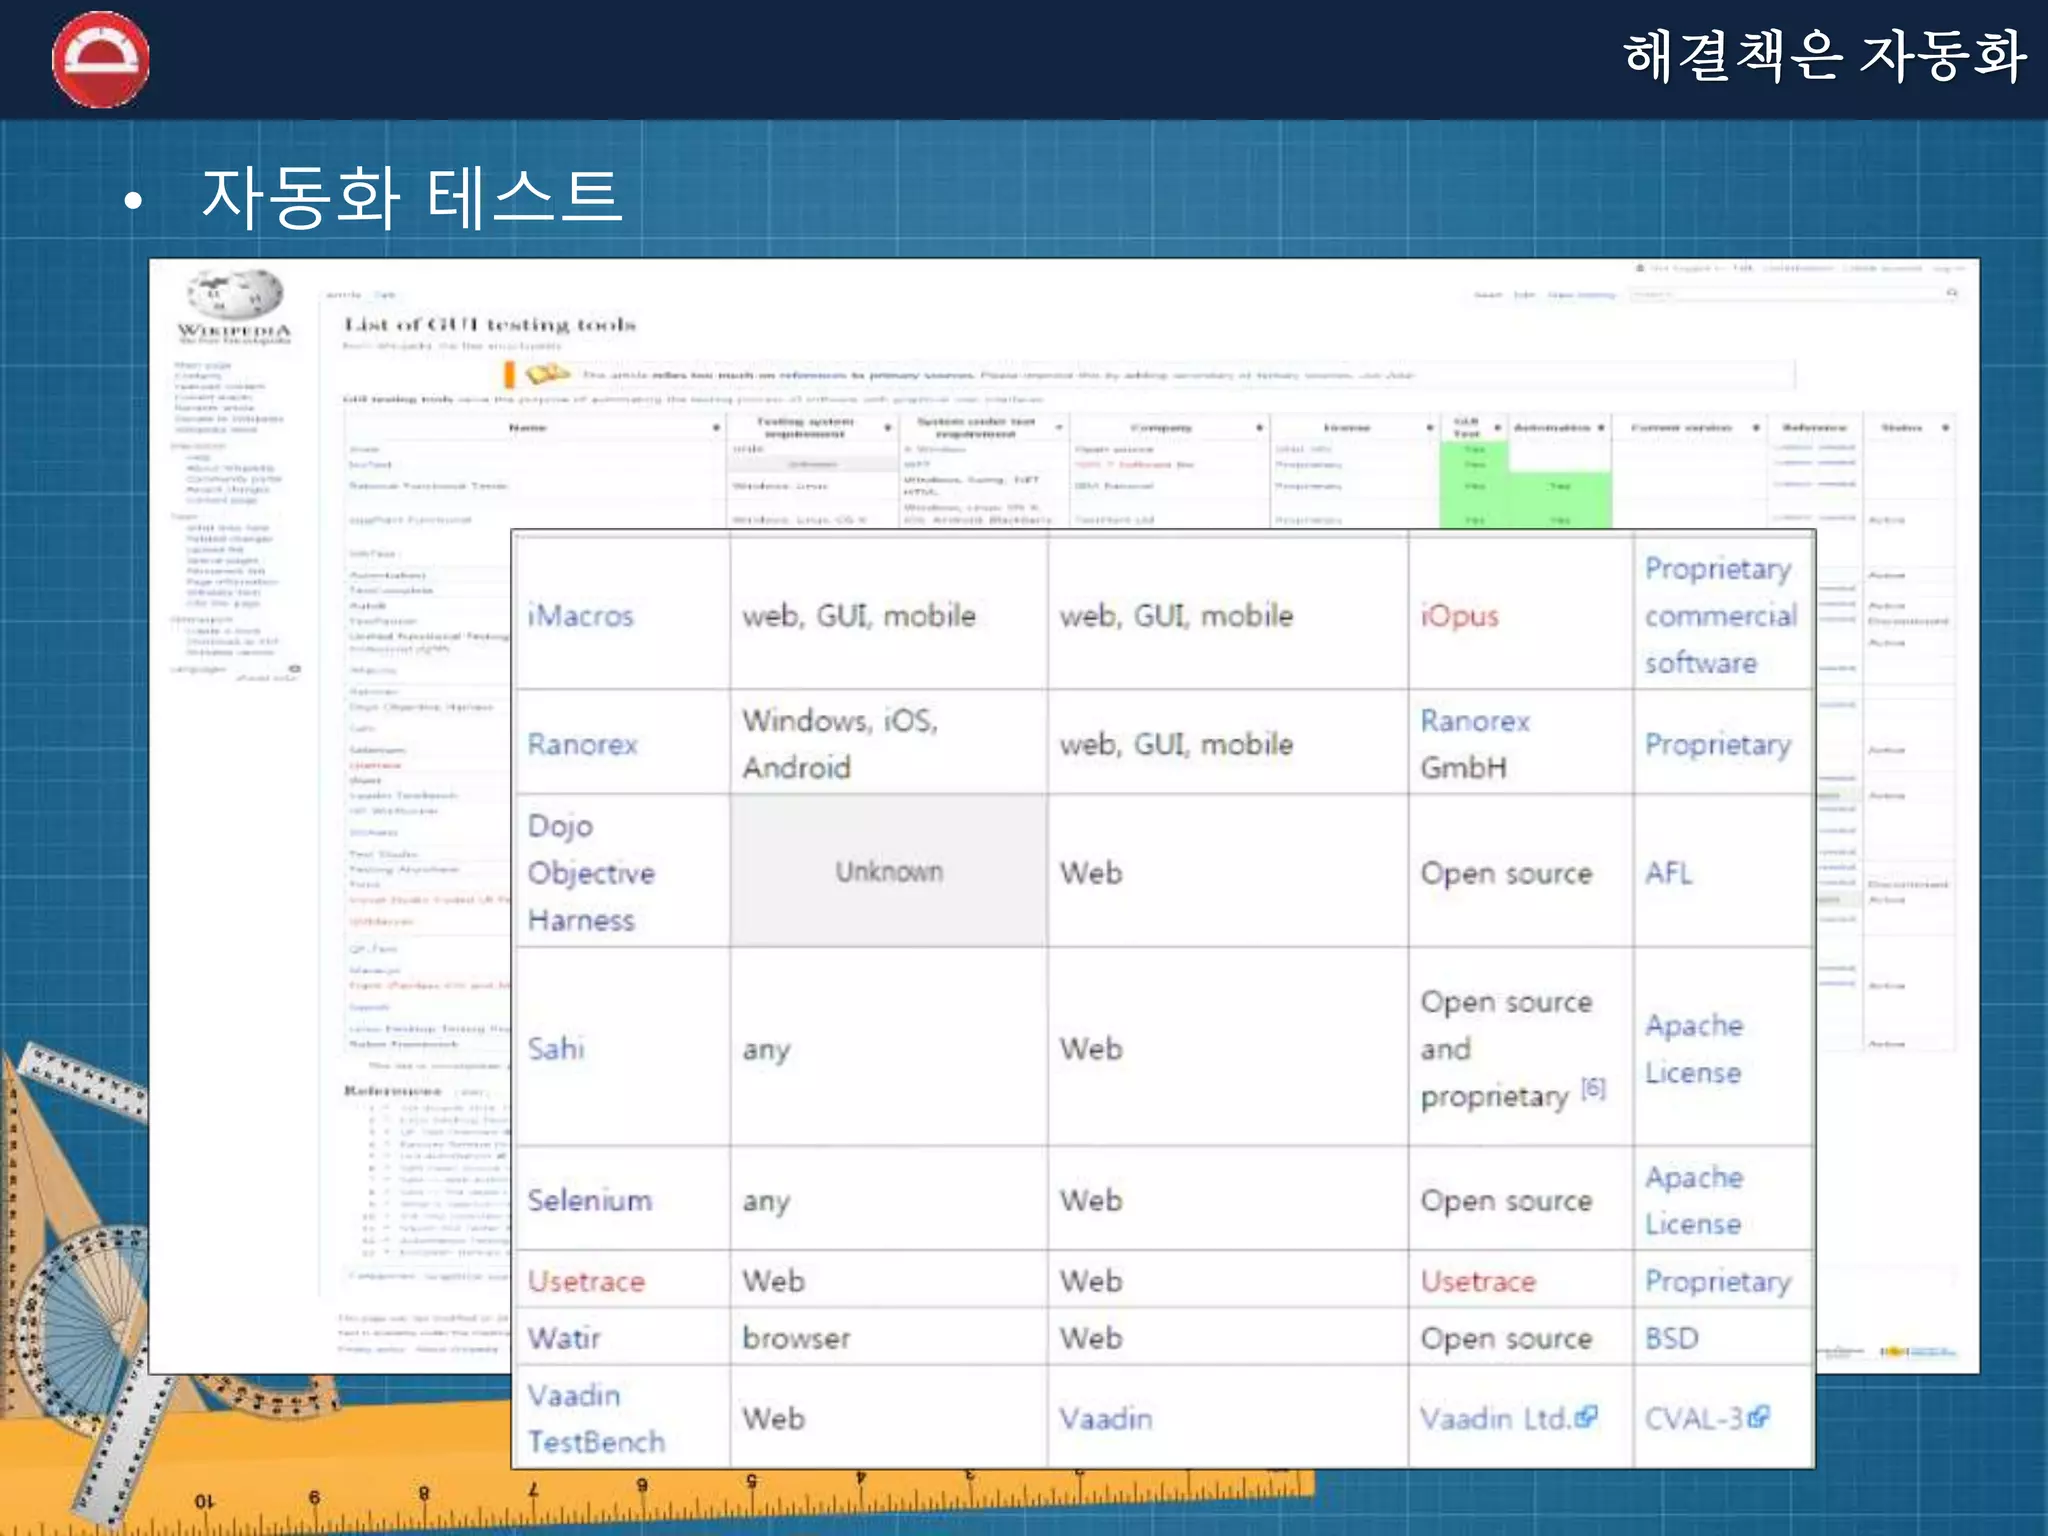
Task: Click the search magnifier icon
Action: (1951, 293)
